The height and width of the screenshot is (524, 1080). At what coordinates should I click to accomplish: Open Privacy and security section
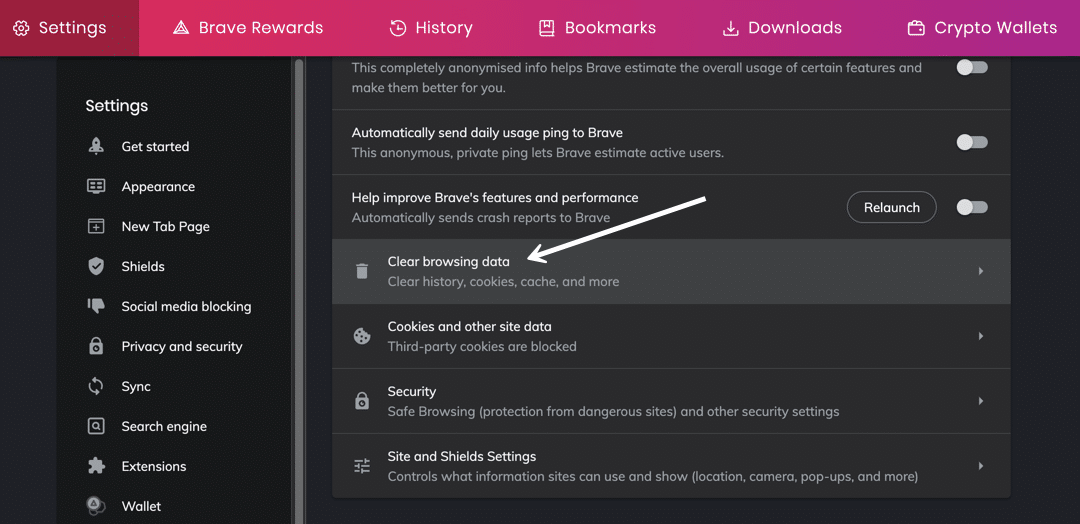tap(182, 346)
